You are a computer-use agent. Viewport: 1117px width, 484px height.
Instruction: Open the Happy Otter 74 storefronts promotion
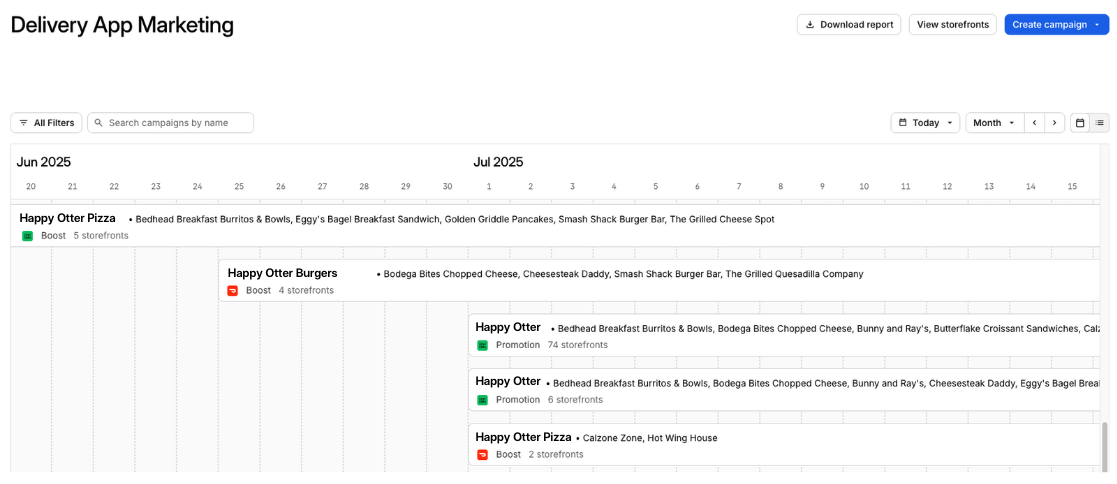508,327
